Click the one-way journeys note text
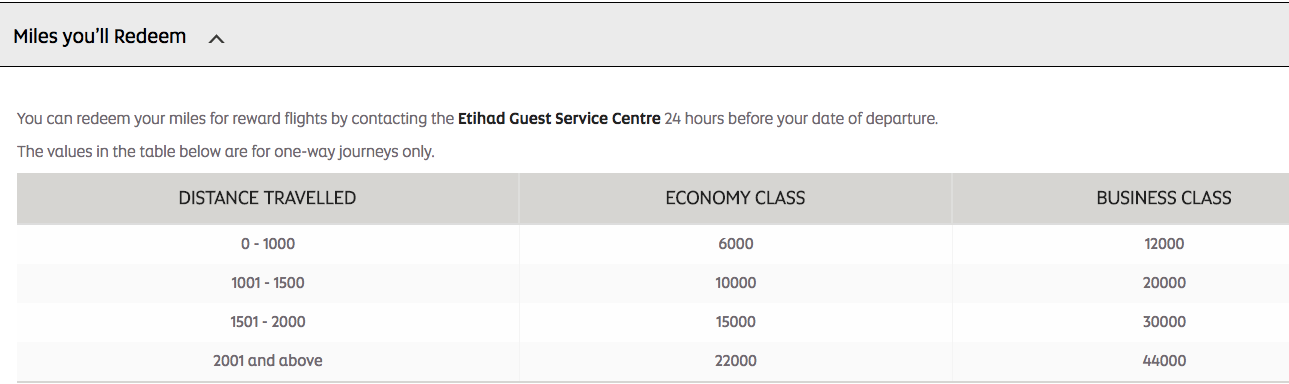The width and height of the screenshot is (1289, 384). 226,152
